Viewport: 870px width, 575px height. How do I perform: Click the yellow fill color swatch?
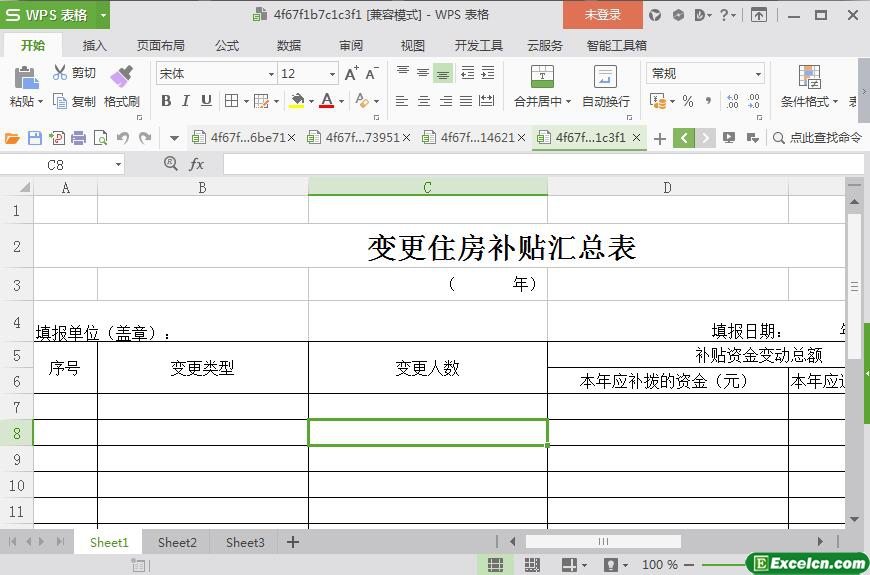296,101
